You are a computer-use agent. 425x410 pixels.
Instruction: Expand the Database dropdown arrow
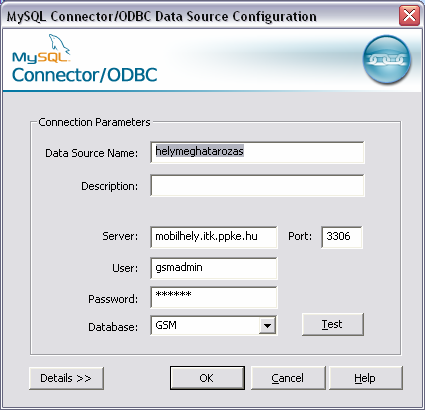[x=267, y=325]
